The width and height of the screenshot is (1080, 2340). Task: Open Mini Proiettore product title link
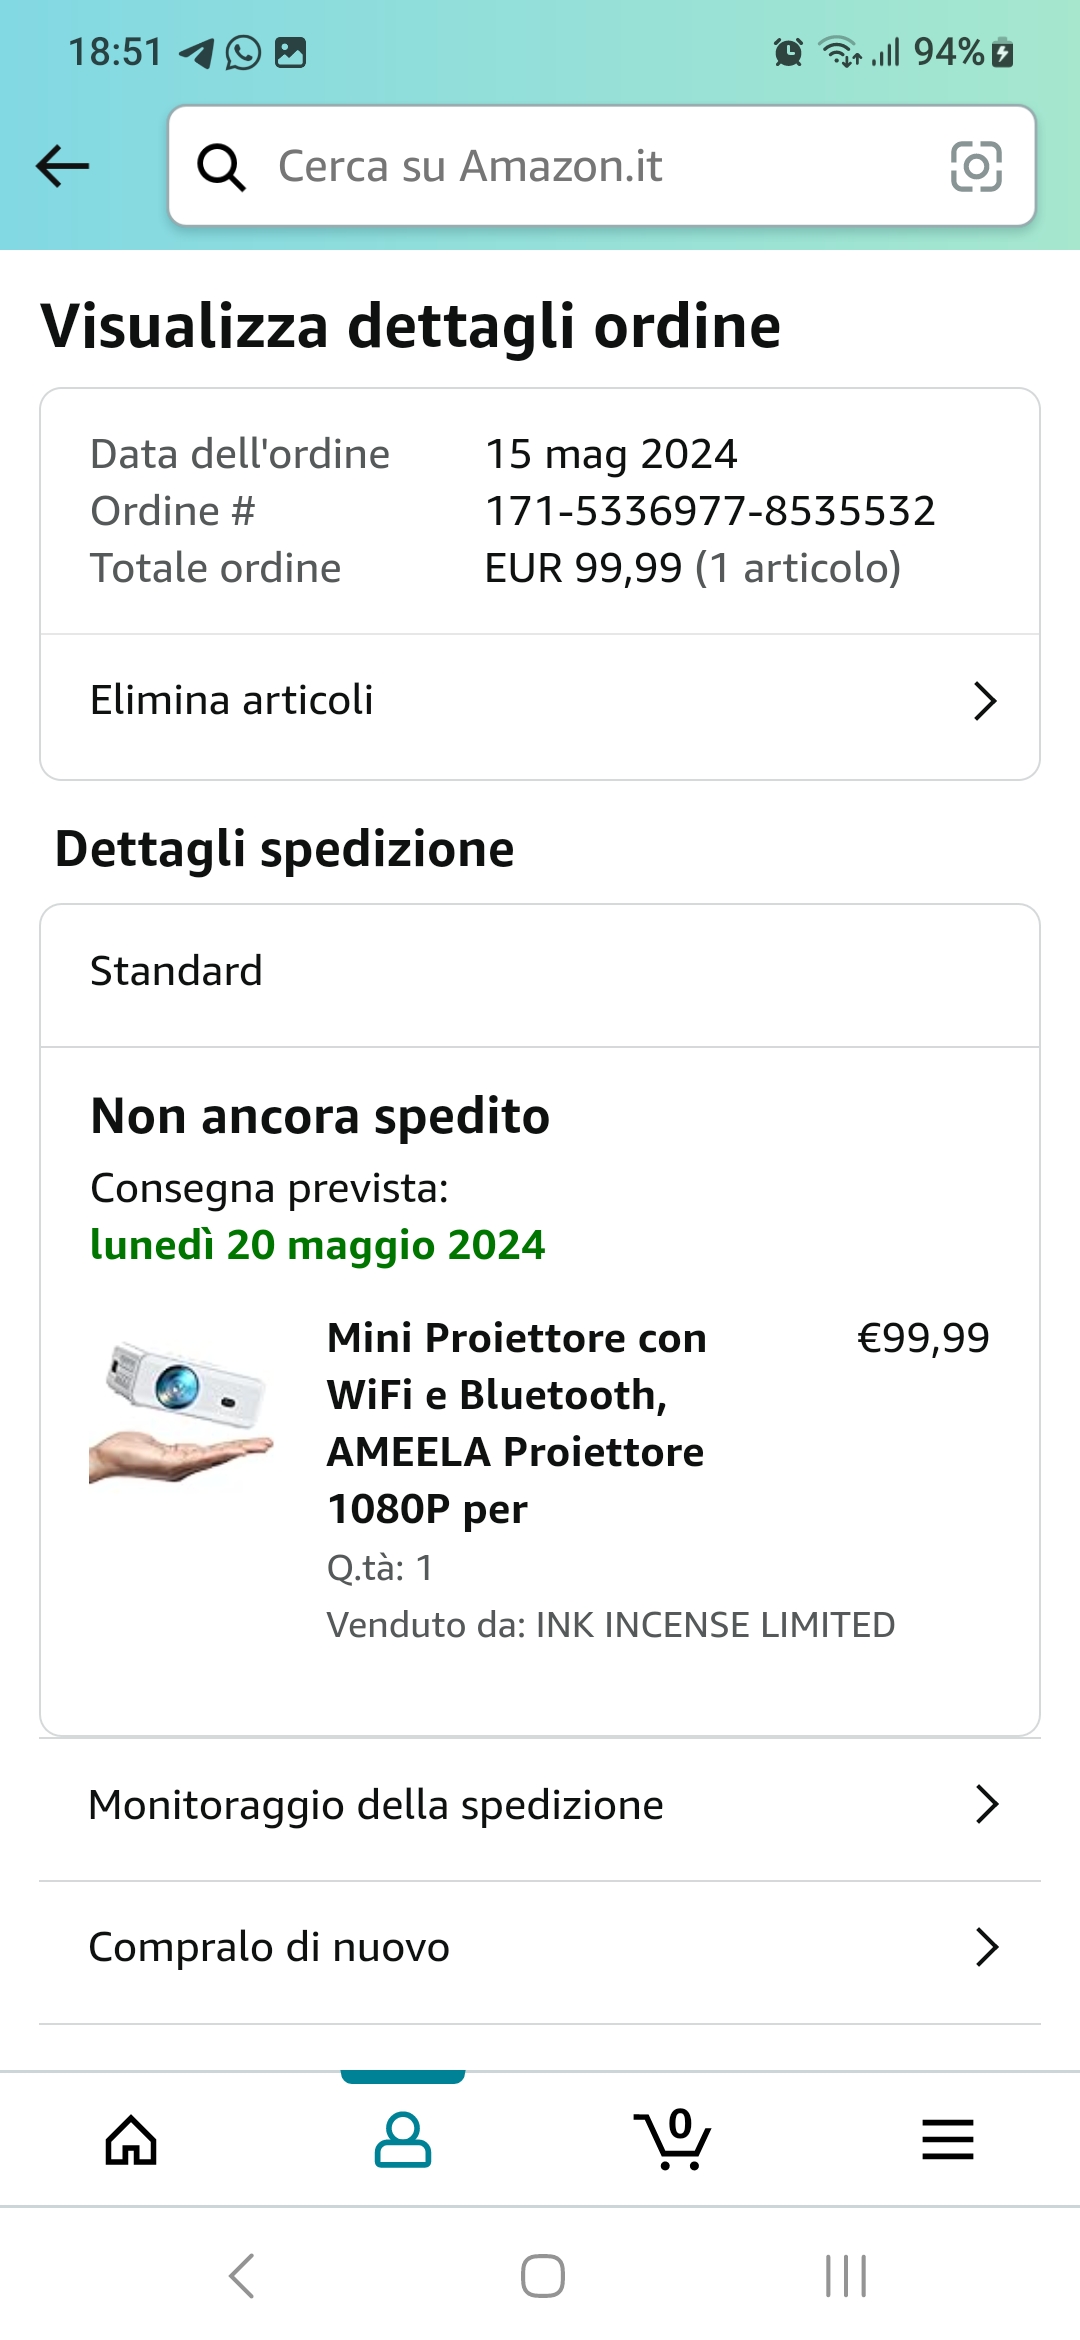(x=516, y=1422)
